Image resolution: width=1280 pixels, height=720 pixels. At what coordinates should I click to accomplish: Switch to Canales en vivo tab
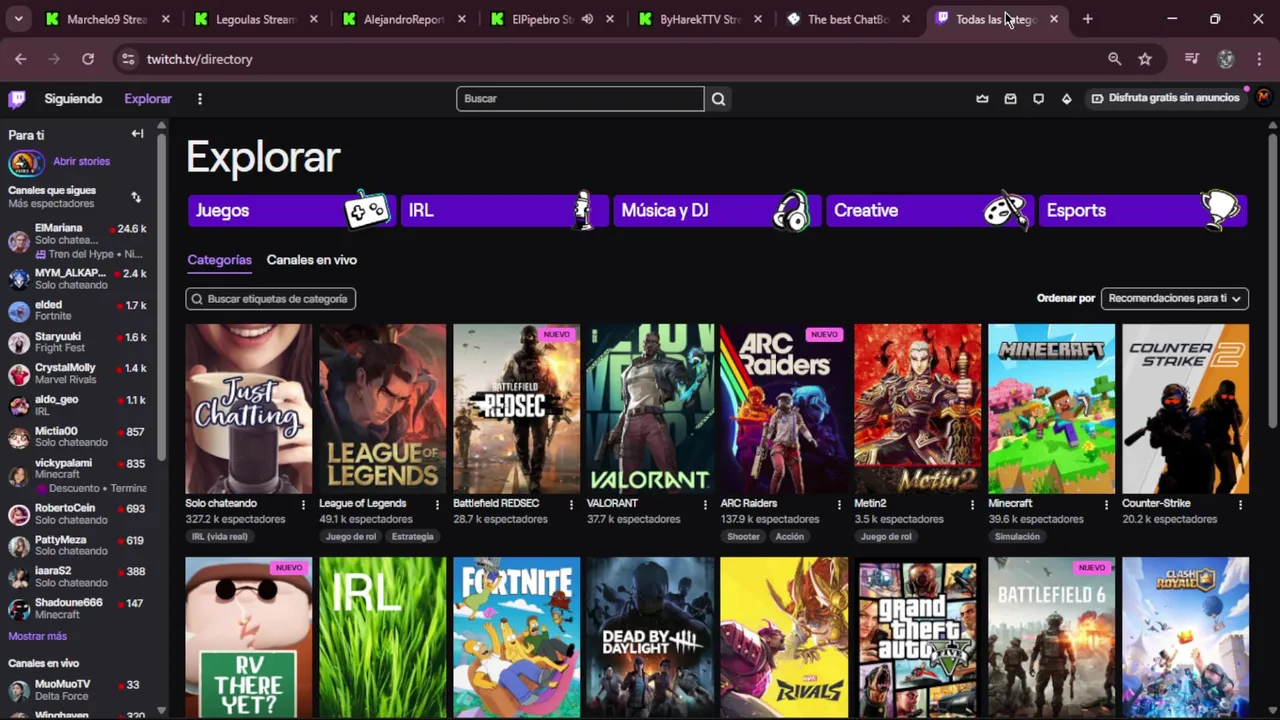coord(311,260)
